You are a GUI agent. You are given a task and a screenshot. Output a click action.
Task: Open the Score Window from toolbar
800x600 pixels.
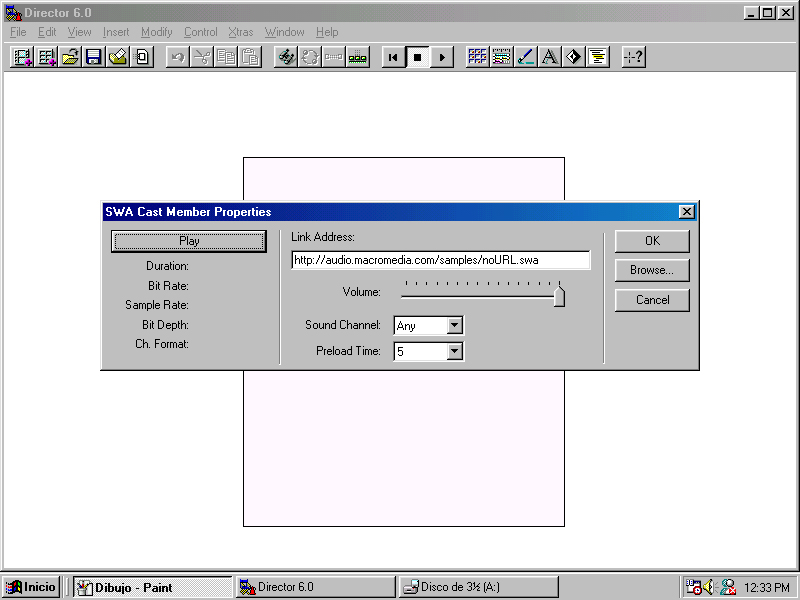pyautogui.click(x=502, y=57)
